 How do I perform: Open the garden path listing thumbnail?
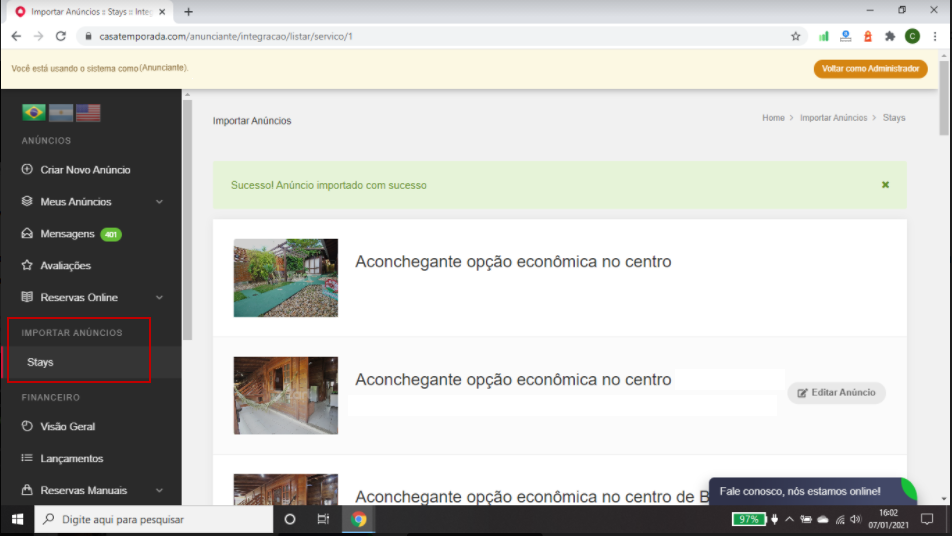(x=285, y=277)
